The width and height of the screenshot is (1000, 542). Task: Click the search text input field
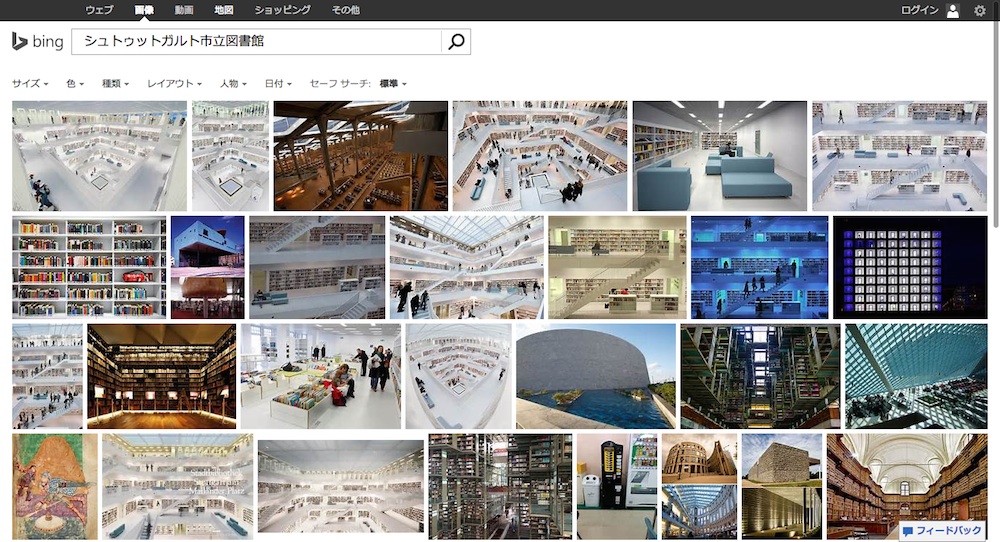258,42
